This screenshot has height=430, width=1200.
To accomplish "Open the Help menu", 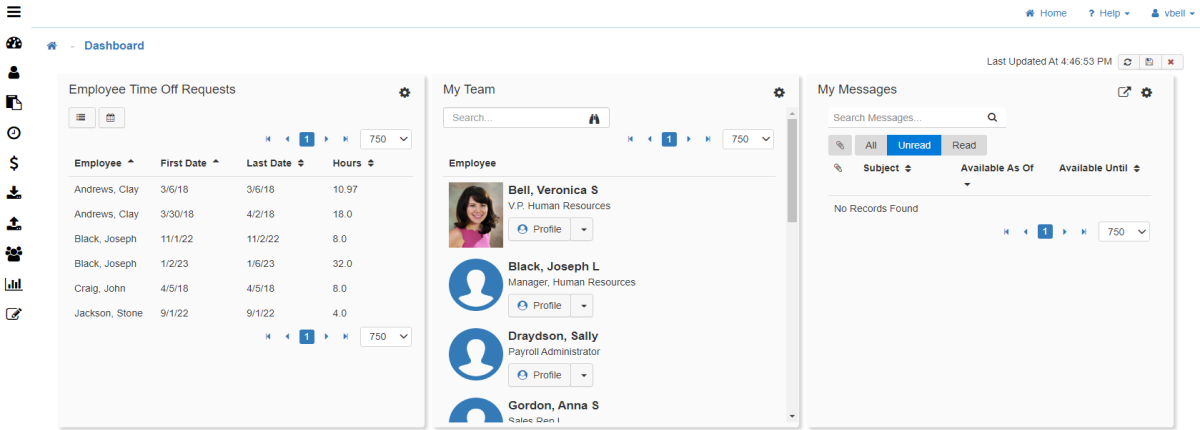I will tap(1108, 13).
